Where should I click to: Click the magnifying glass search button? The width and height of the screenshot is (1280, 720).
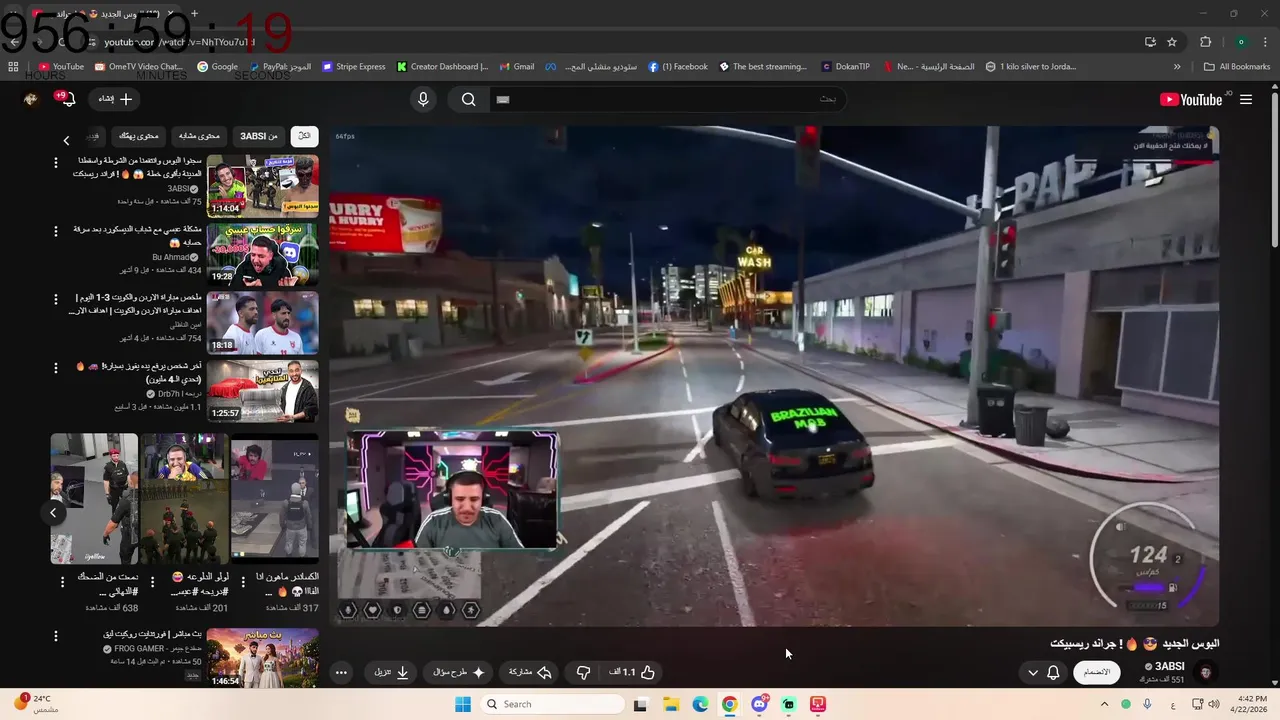tap(468, 99)
